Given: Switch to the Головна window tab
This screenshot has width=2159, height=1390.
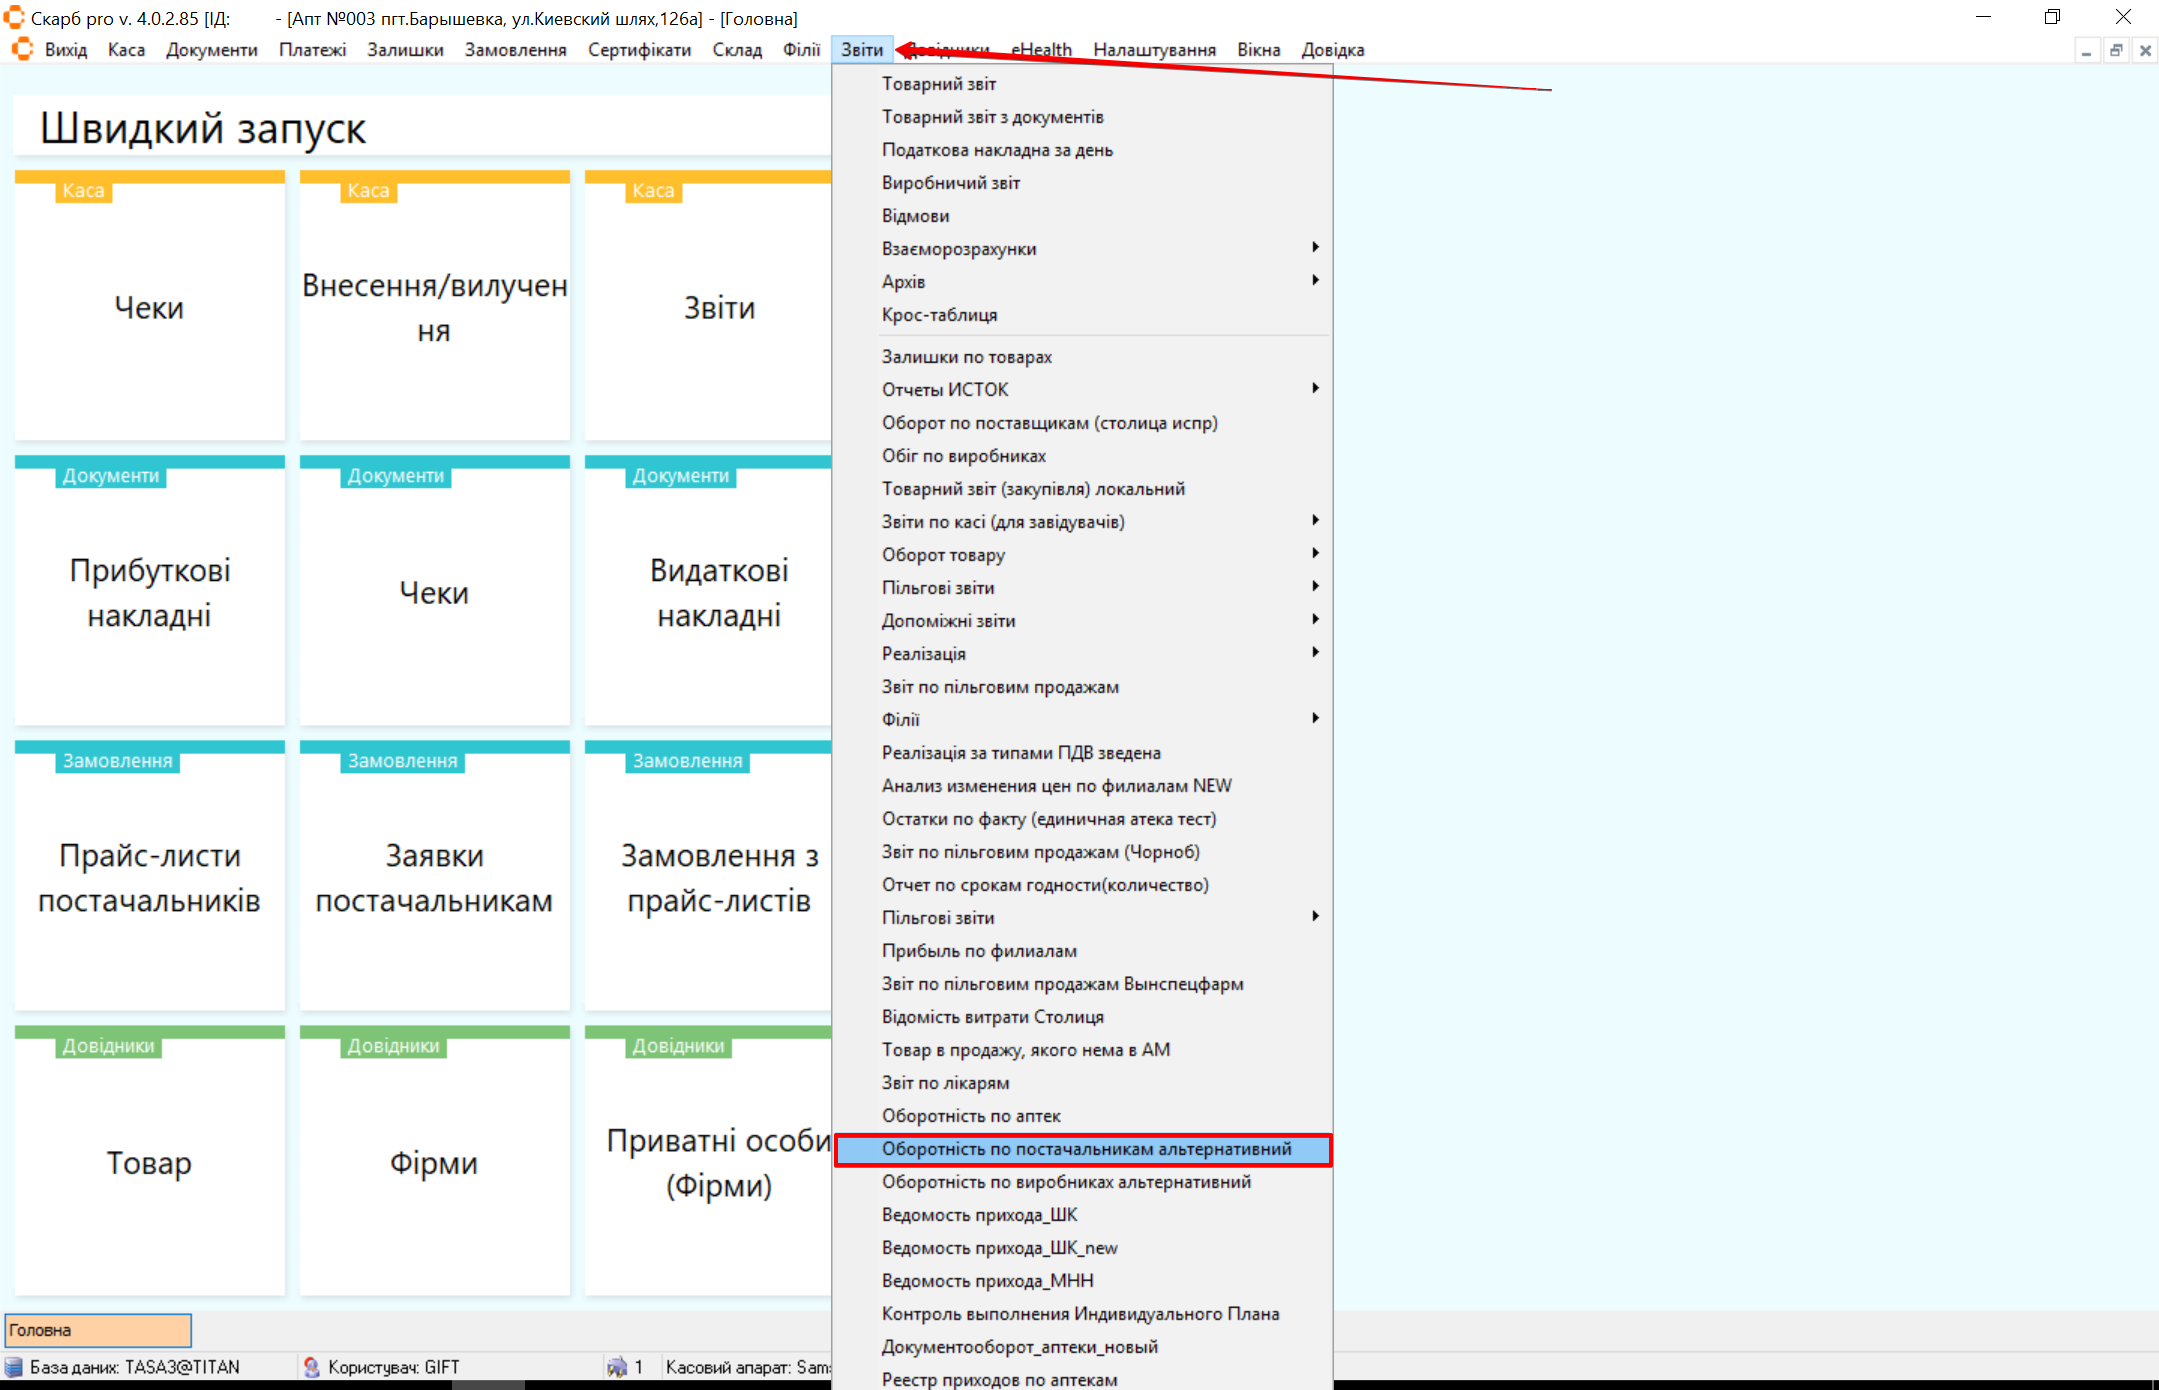Looking at the screenshot, I should (97, 1330).
